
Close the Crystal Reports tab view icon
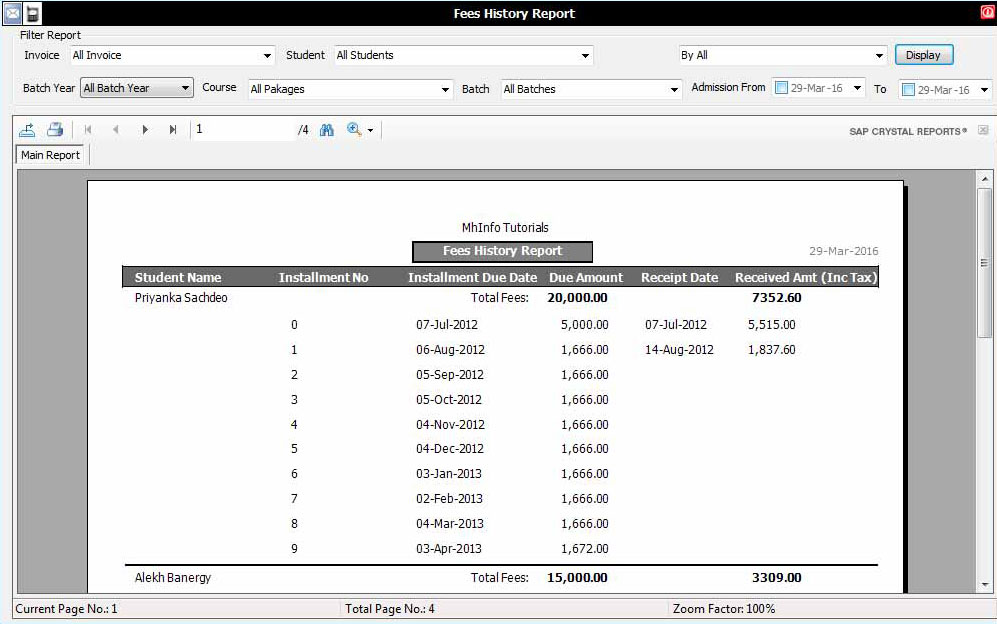[x=983, y=130]
